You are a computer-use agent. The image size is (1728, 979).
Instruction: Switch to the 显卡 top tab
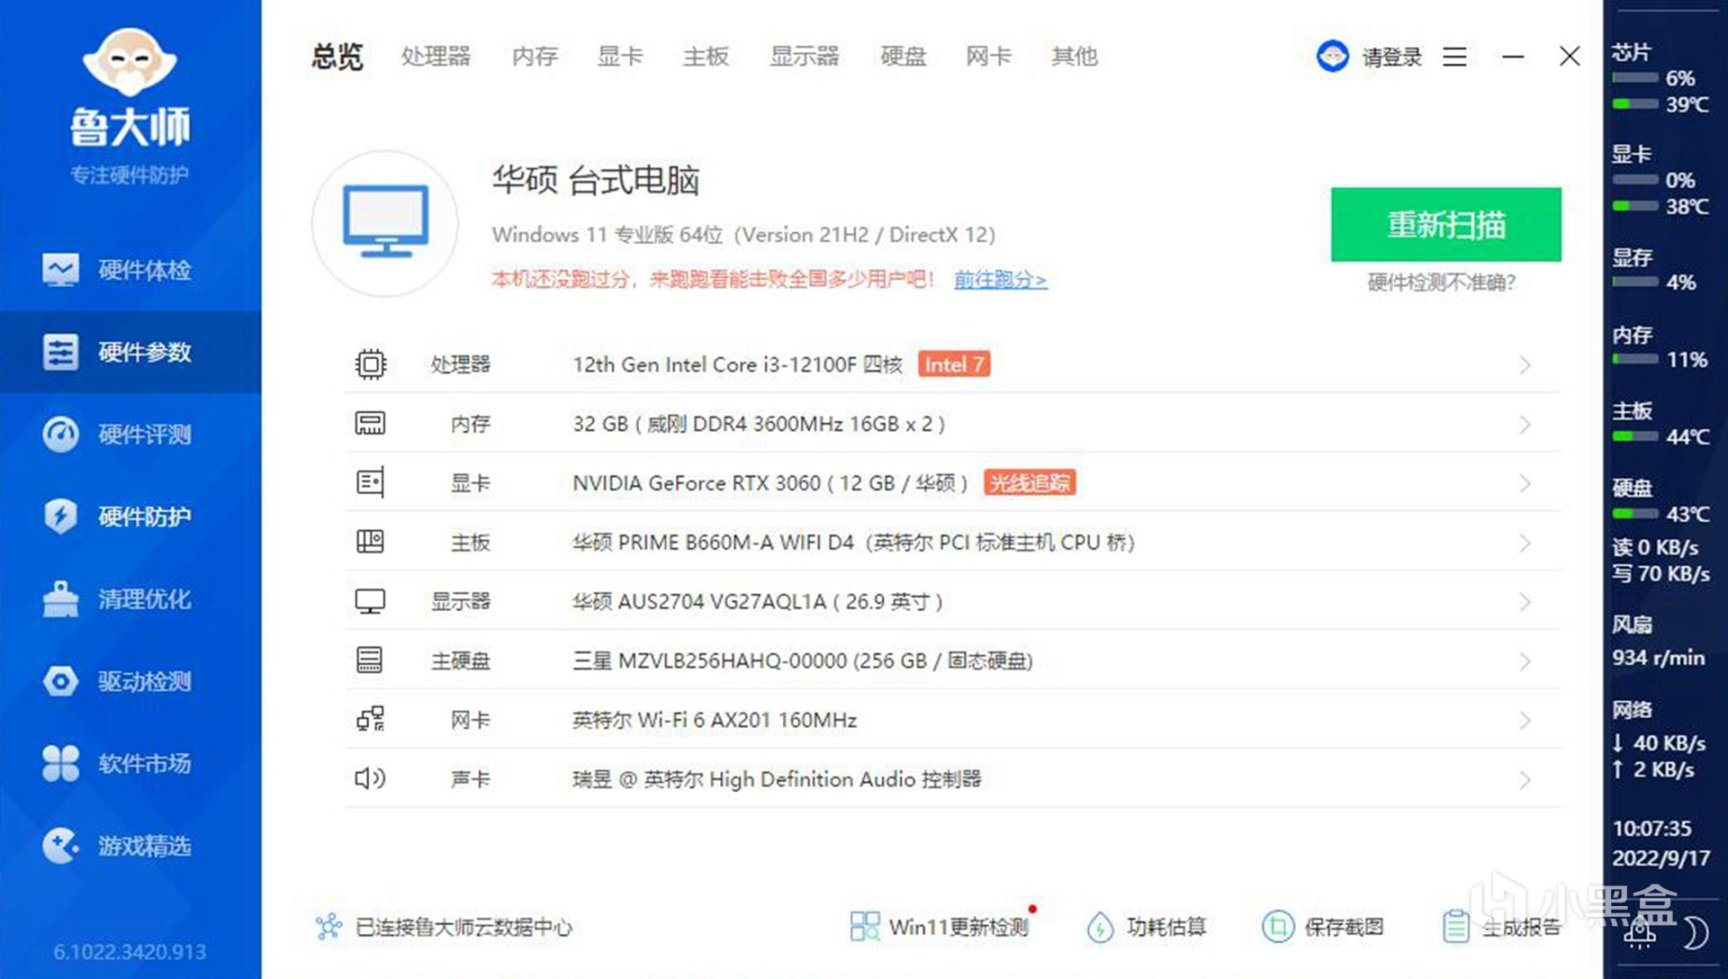pos(620,56)
